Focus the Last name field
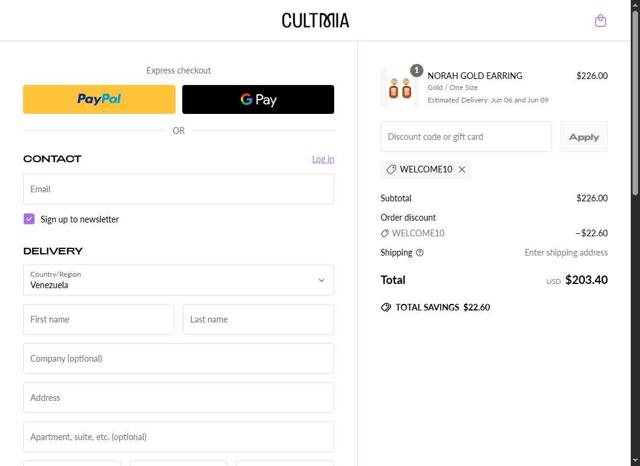This screenshot has width=640, height=466. pos(258,319)
